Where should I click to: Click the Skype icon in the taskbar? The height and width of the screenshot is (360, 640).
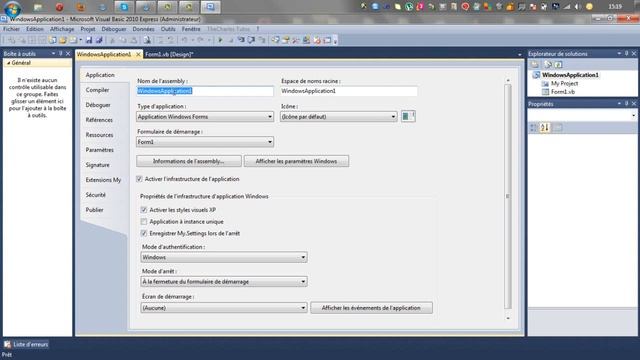pos(124,7)
